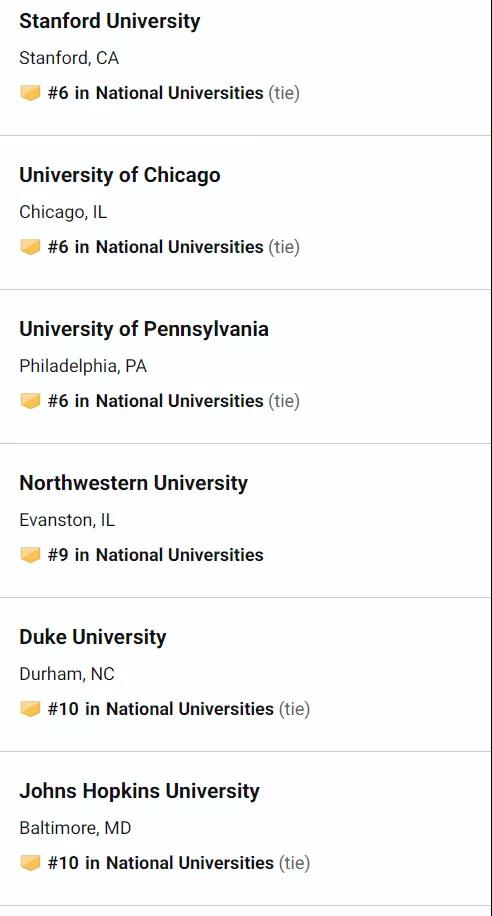Click the badge icon next to Northwestern's #9 ranking
This screenshot has height=916, width=492.
[x=30, y=555]
